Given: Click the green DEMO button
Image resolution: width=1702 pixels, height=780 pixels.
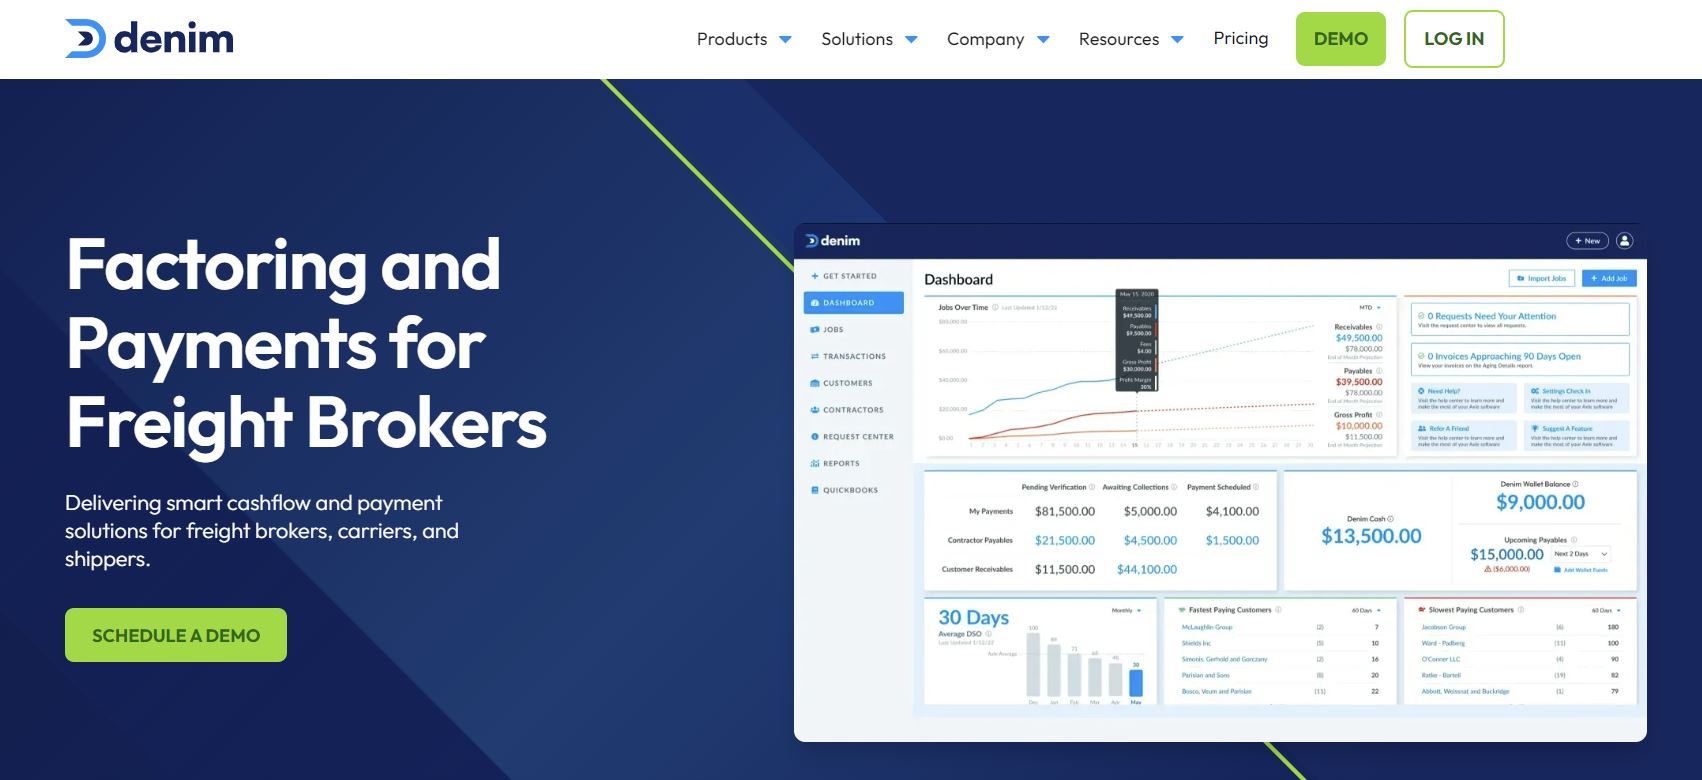Looking at the screenshot, I should point(1341,39).
